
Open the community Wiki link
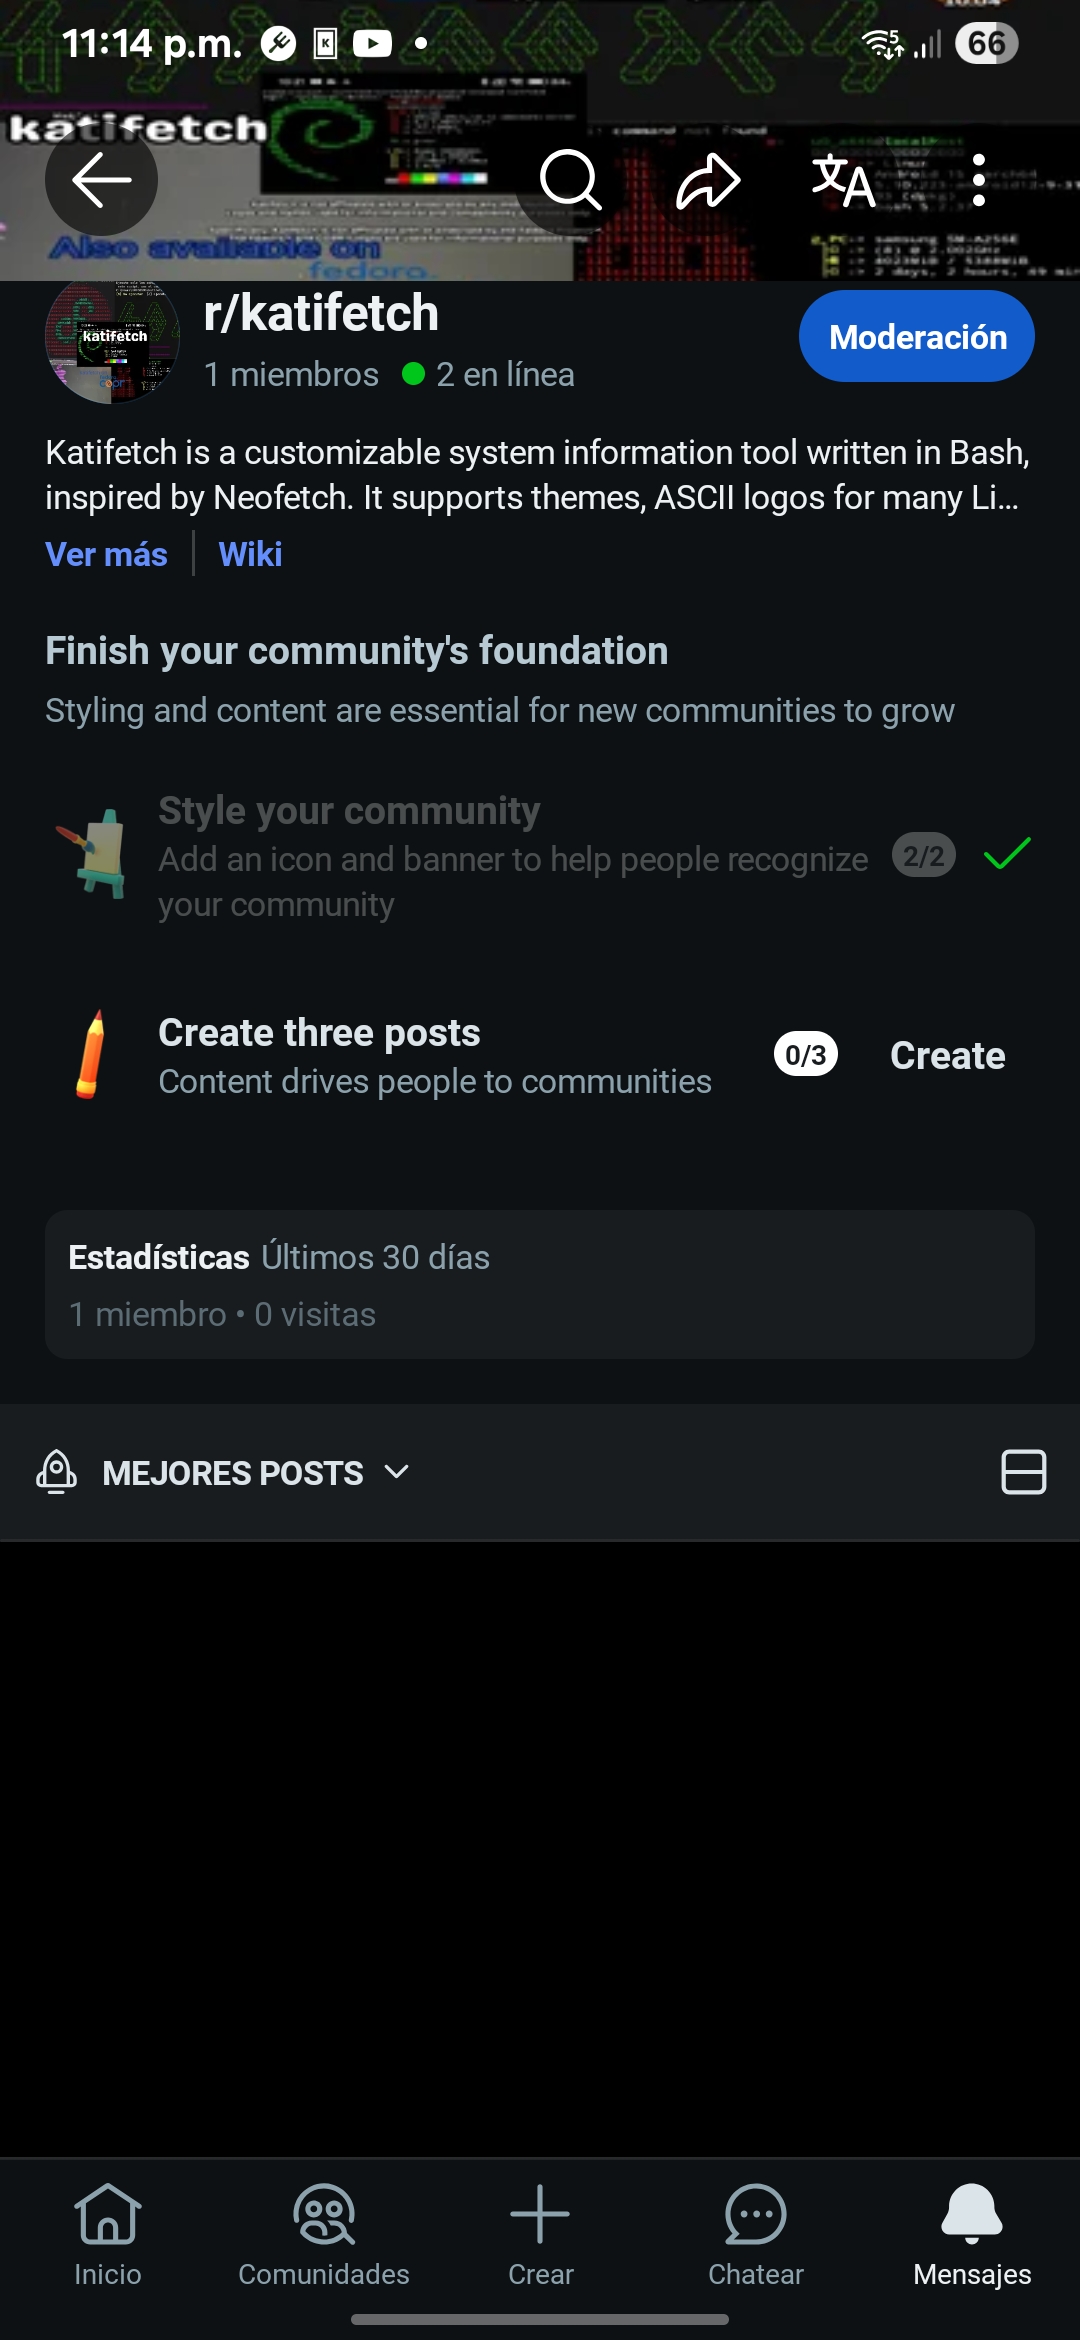coord(250,554)
